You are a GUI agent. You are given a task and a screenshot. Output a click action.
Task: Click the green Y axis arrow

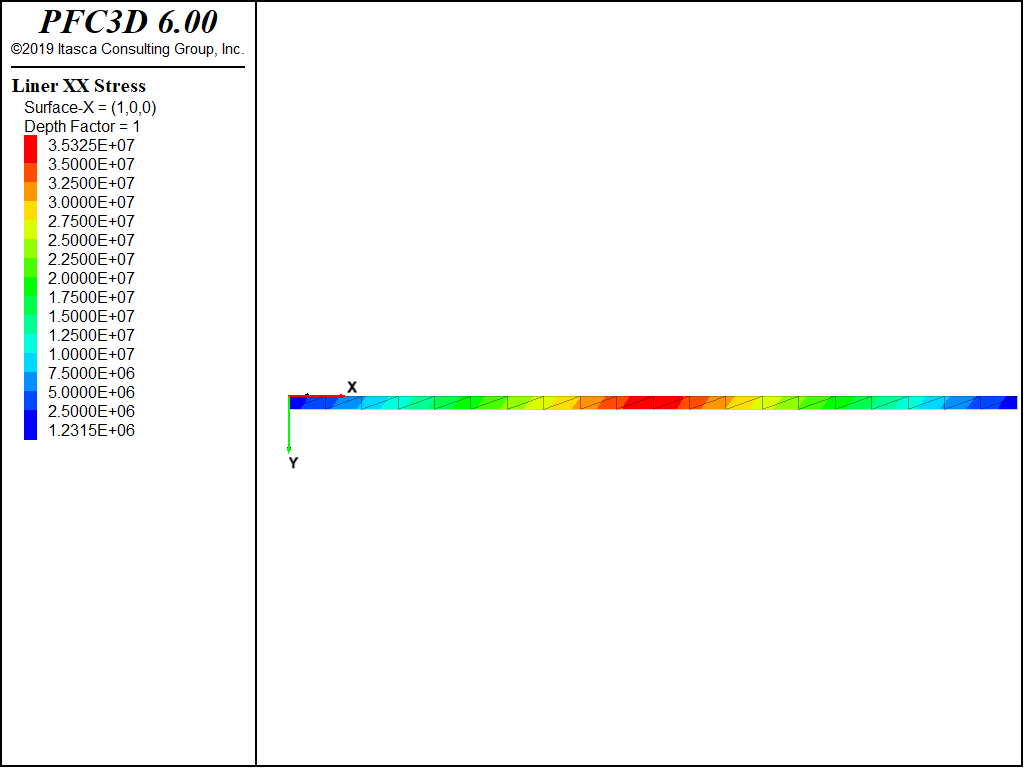[x=289, y=424]
